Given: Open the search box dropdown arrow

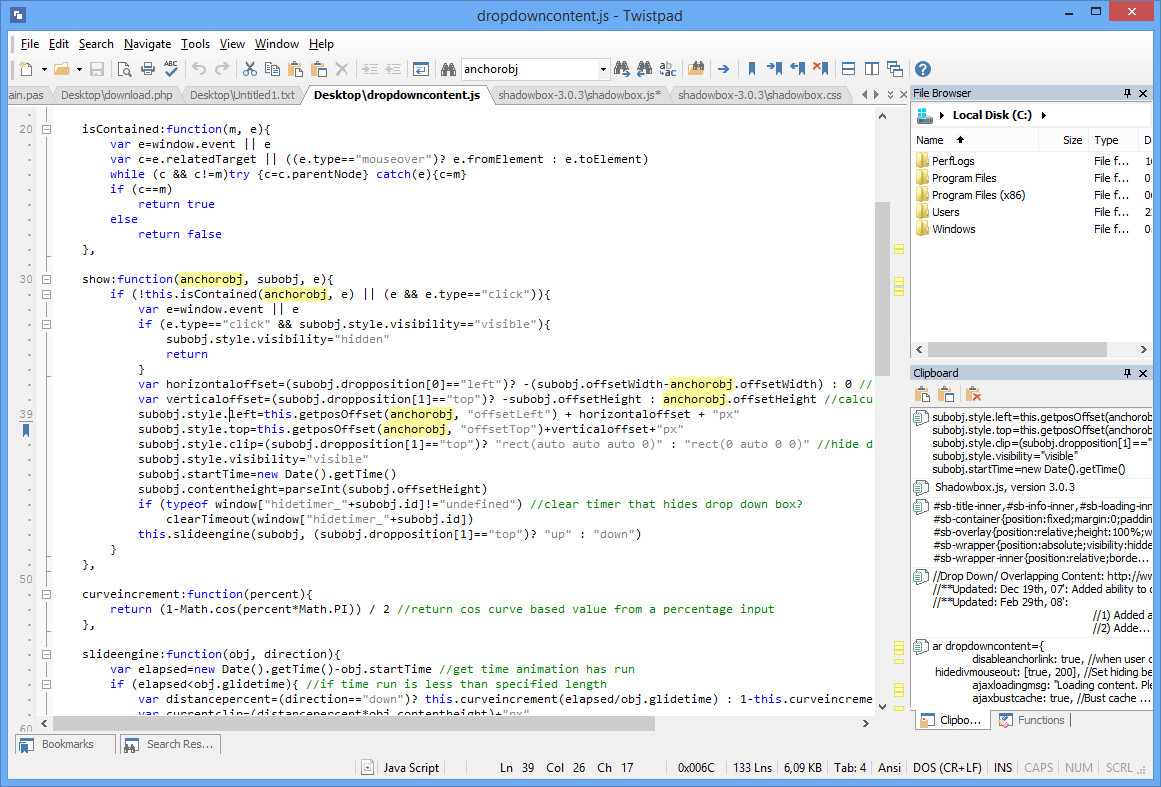Looking at the screenshot, I should (603, 70).
